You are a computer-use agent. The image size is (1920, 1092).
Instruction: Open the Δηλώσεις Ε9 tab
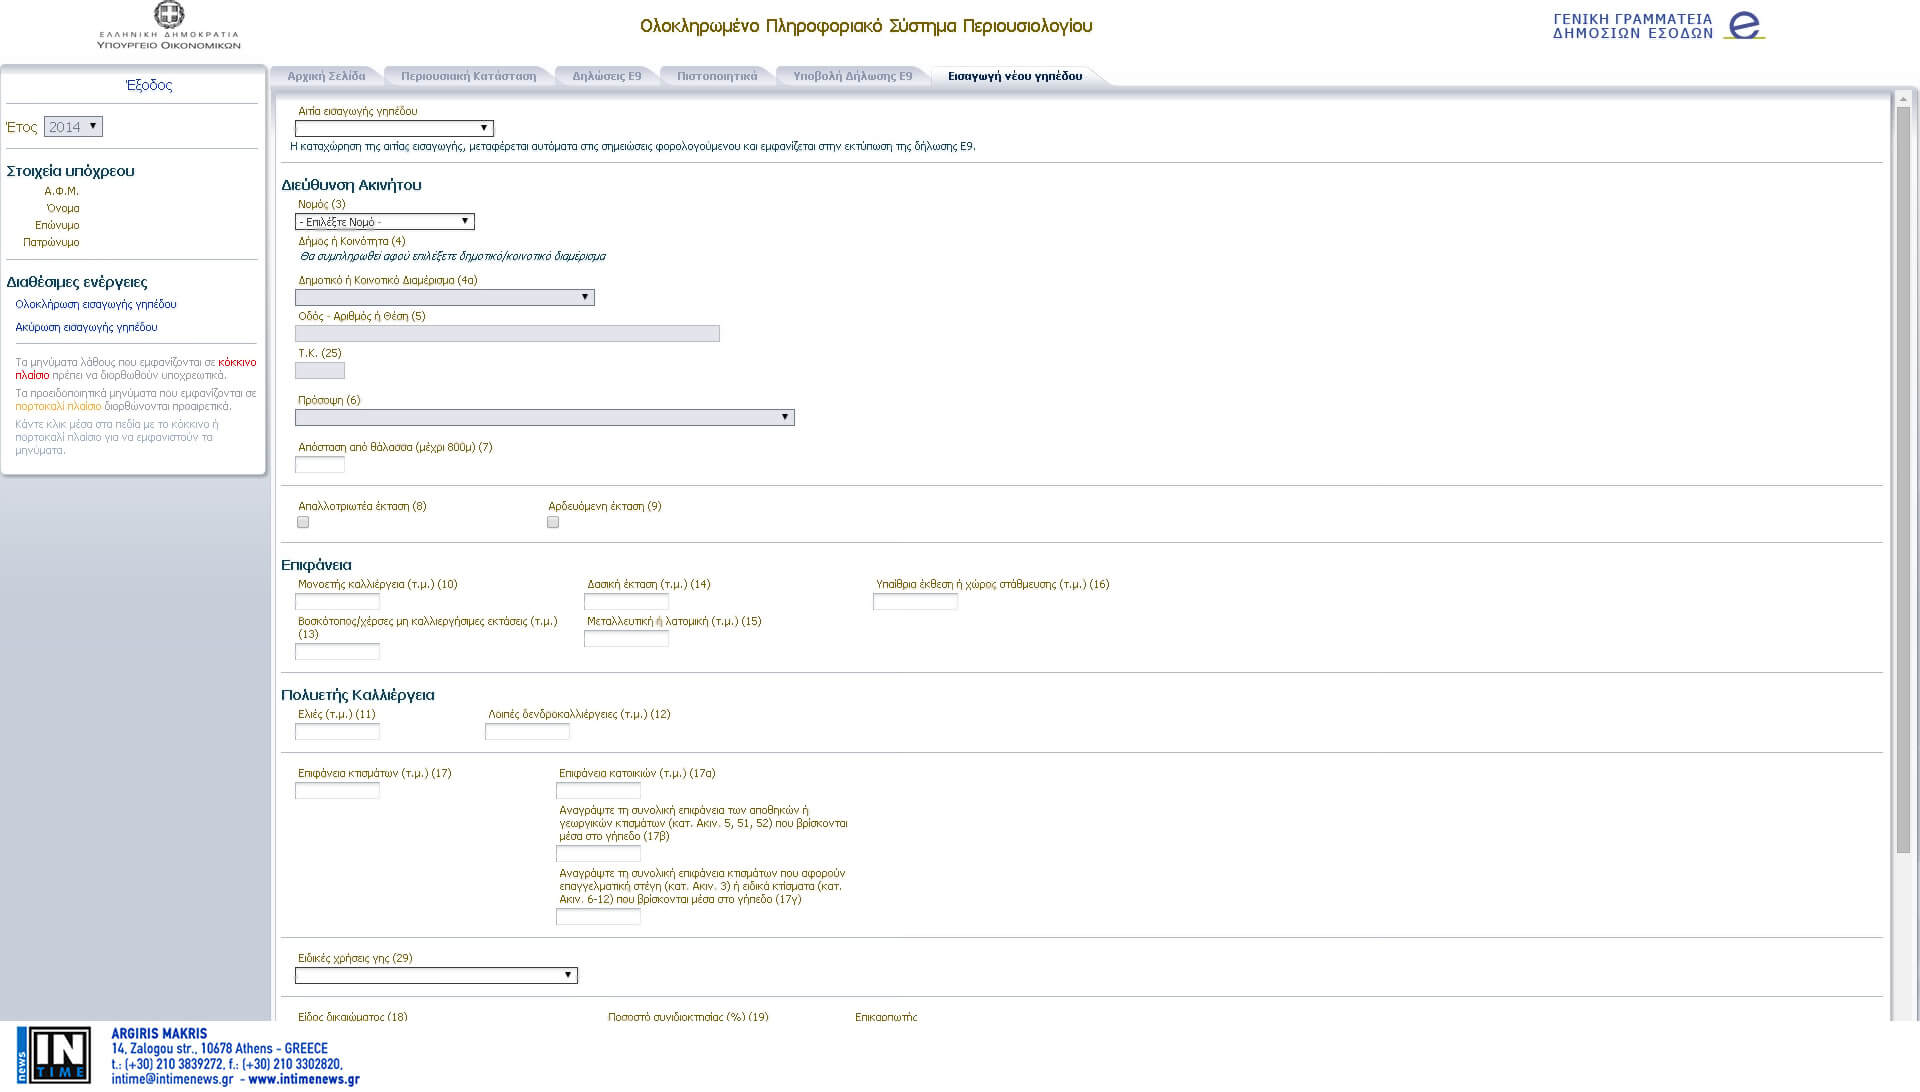coord(607,76)
